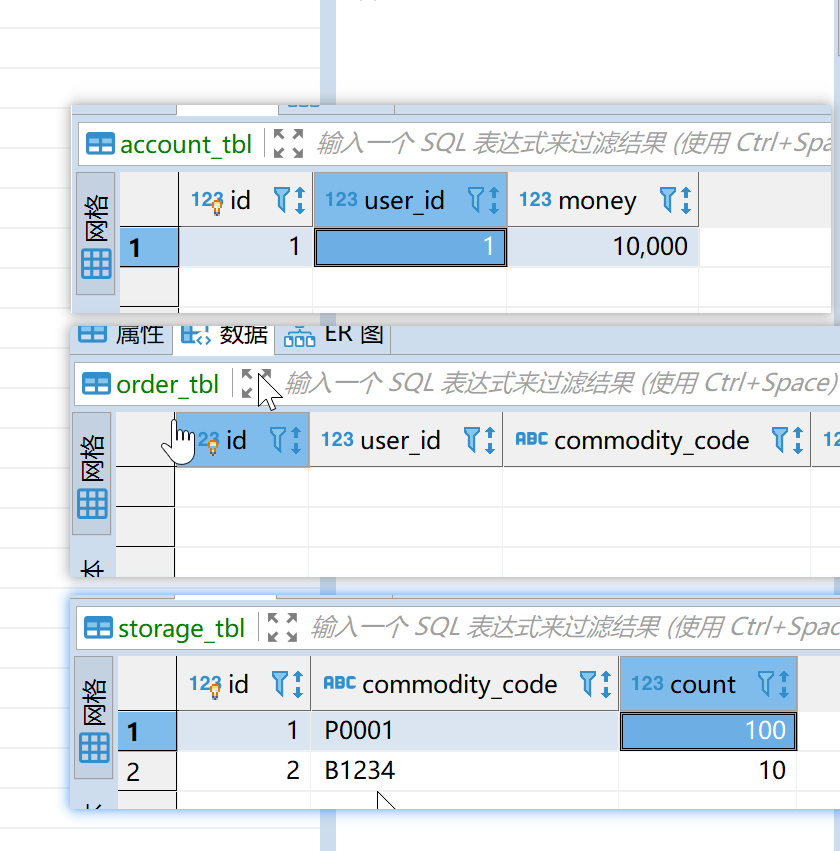This screenshot has height=851, width=840.
Task: Click the storage_tbl table name link
Action: (181, 629)
